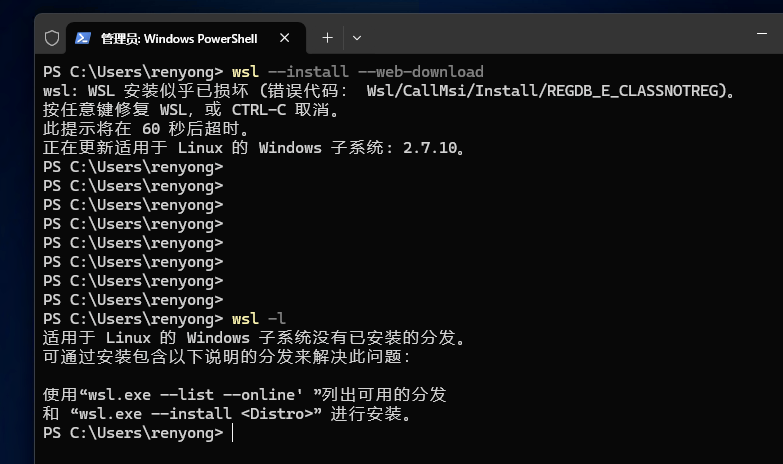
Task: Place cursor at the last prompt line
Action: [233, 433]
